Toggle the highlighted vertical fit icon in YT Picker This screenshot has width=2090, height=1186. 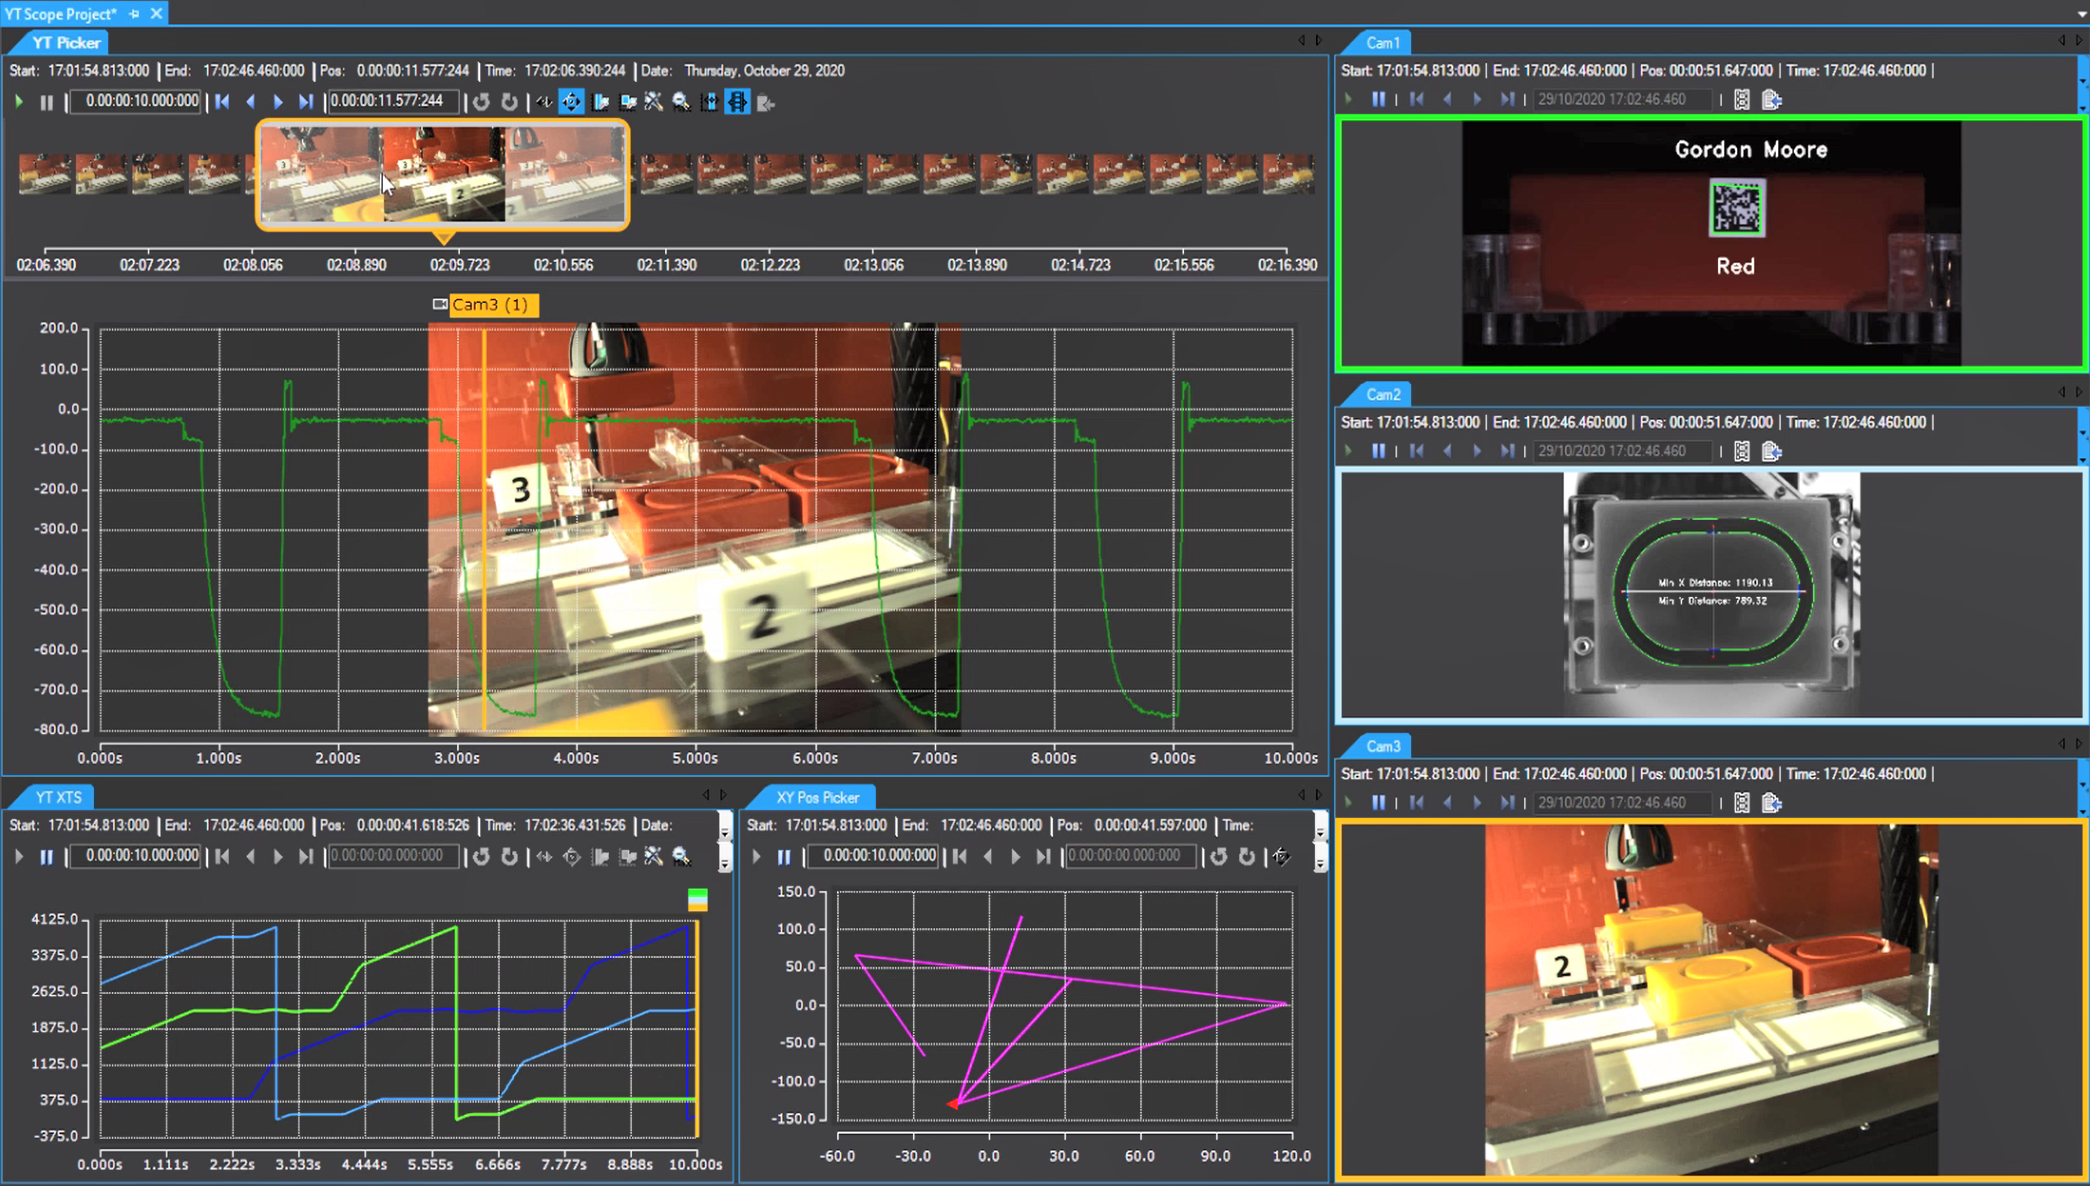click(x=737, y=101)
